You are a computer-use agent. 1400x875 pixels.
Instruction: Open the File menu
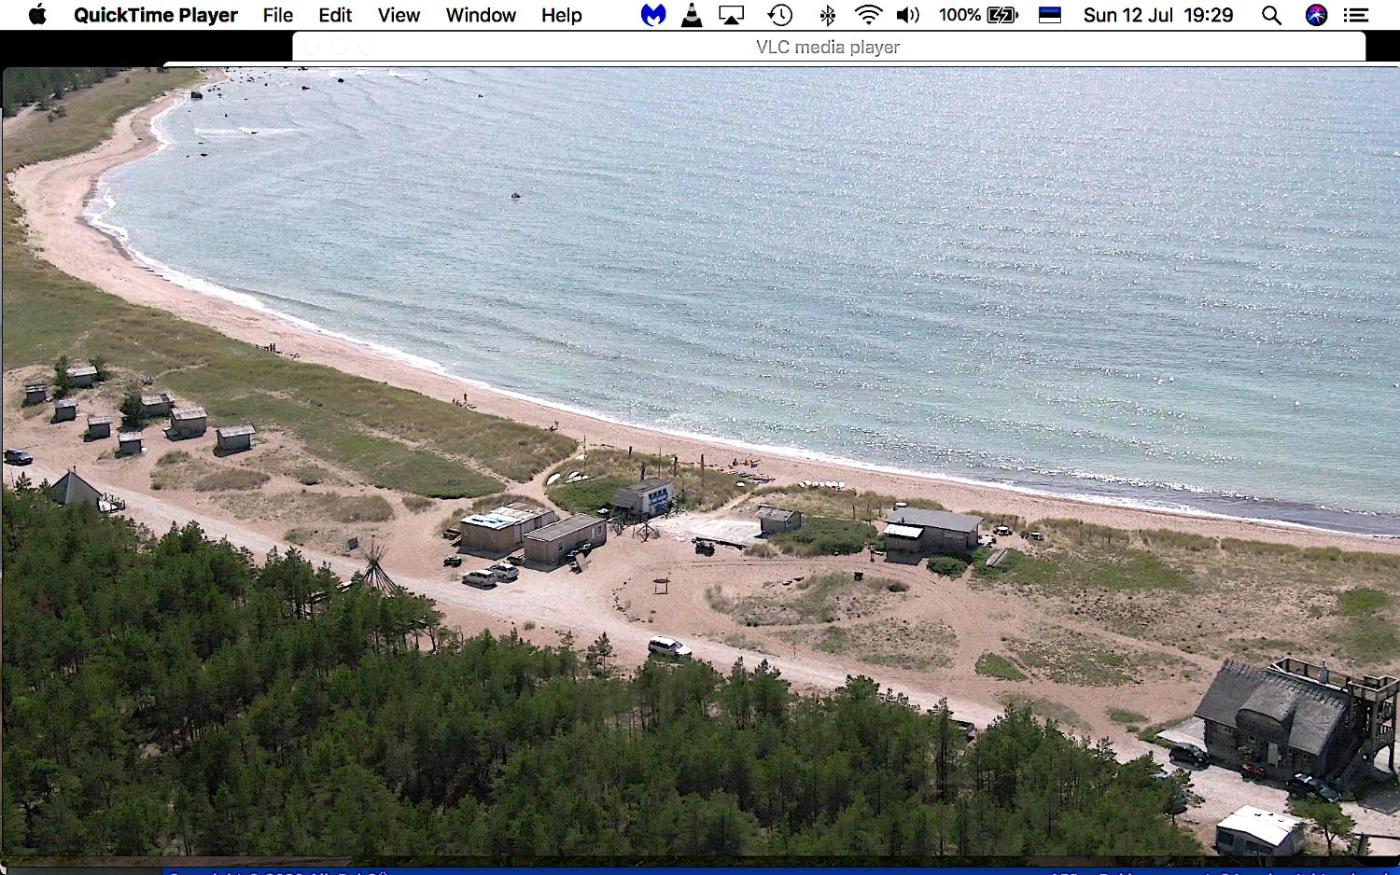pyautogui.click(x=278, y=15)
